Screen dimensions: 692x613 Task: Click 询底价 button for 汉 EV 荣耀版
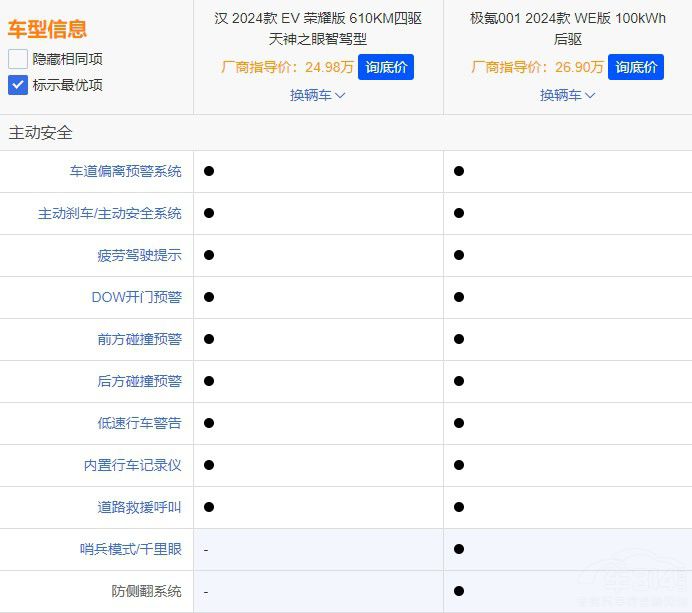pos(386,67)
